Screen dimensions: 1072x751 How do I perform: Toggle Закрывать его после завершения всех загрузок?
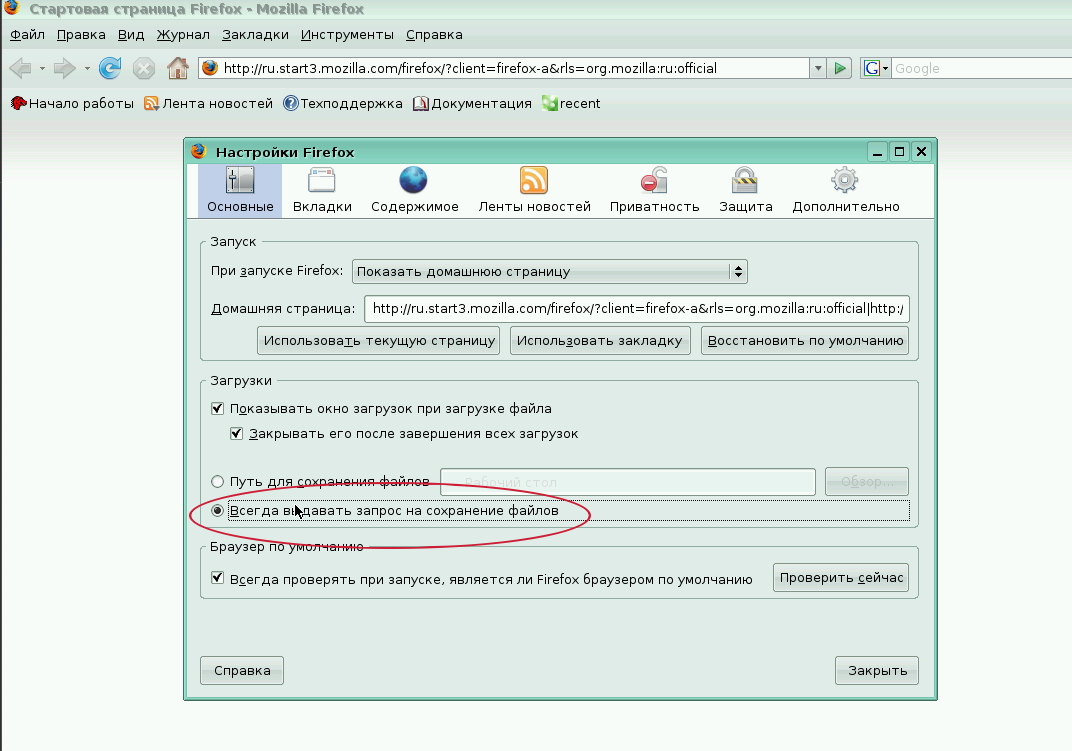(x=237, y=434)
